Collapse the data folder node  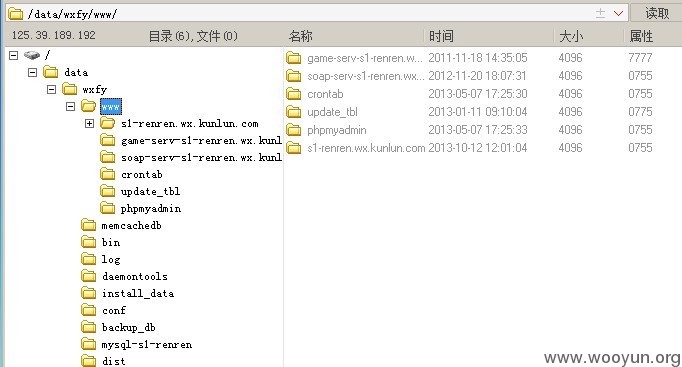tap(33, 72)
